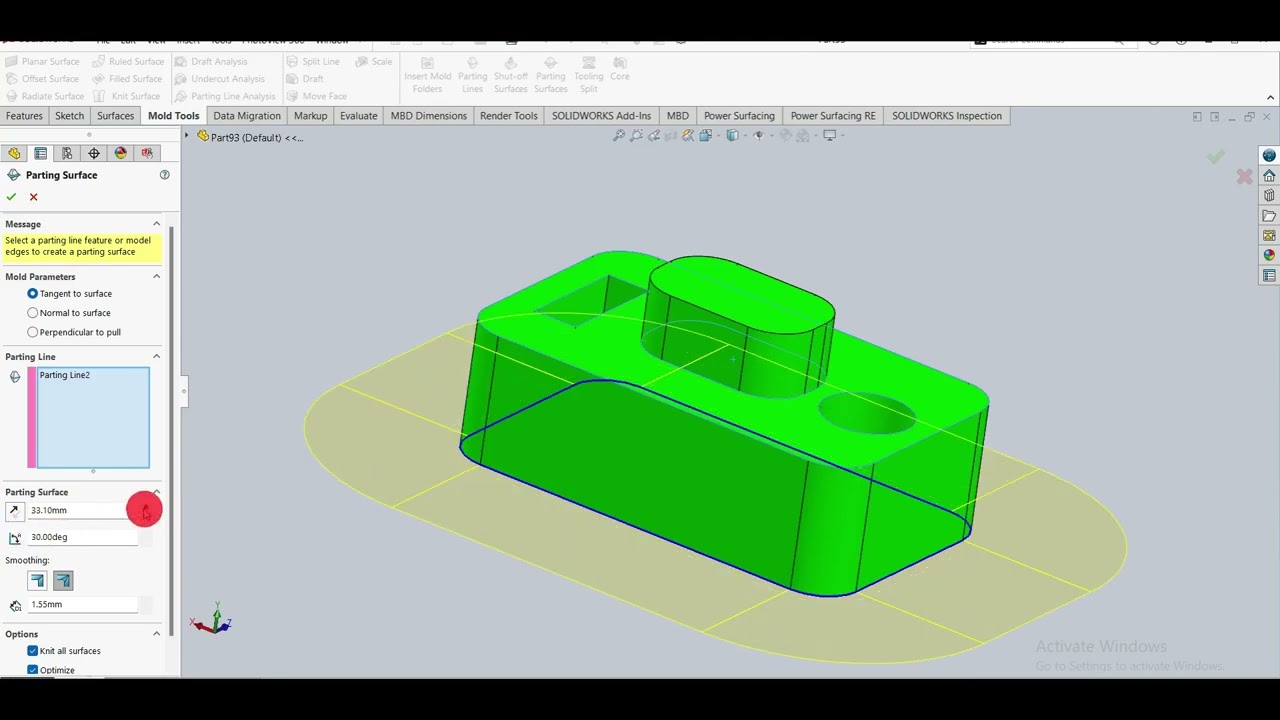This screenshot has height=720, width=1280.
Task: Open Parting Surface help icon
Action: (x=165, y=175)
